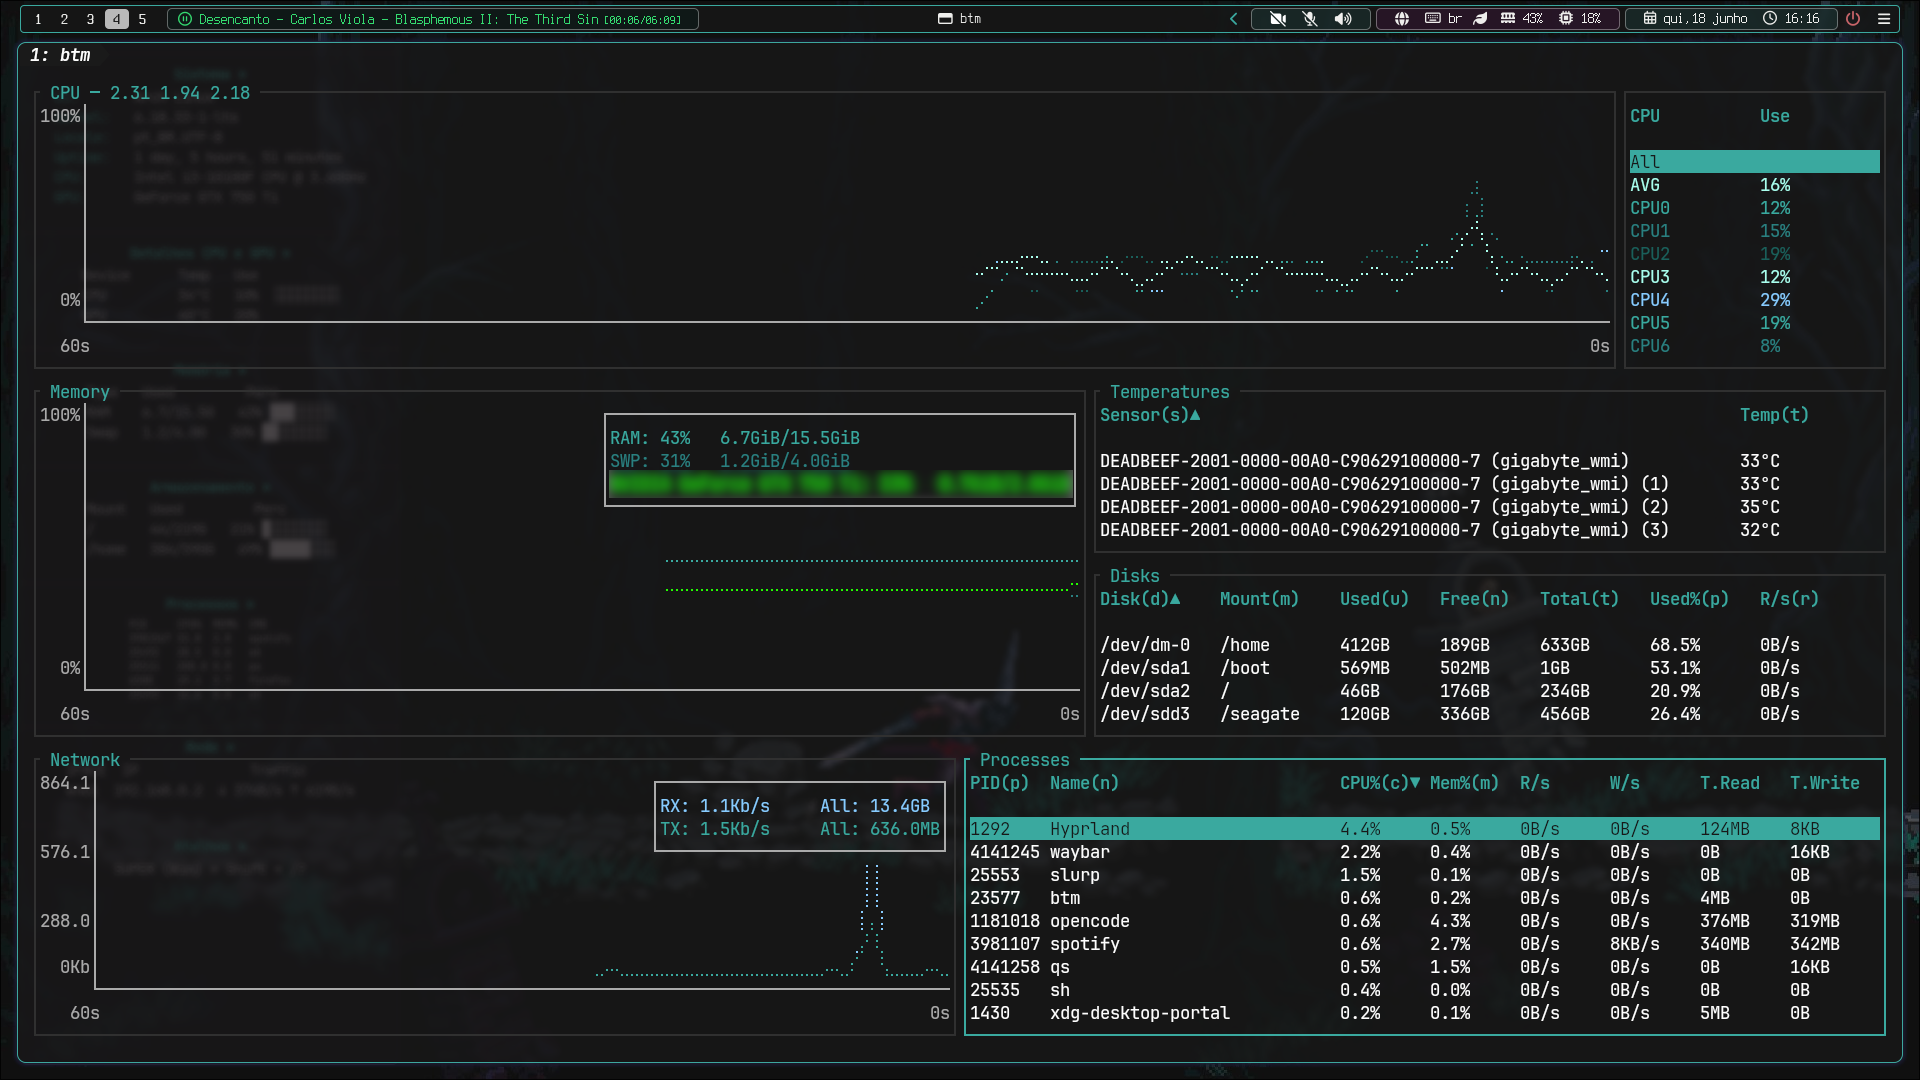Select the Hyprland process row
This screenshot has height=1080, width=1920.
(x=1424, y=829)
